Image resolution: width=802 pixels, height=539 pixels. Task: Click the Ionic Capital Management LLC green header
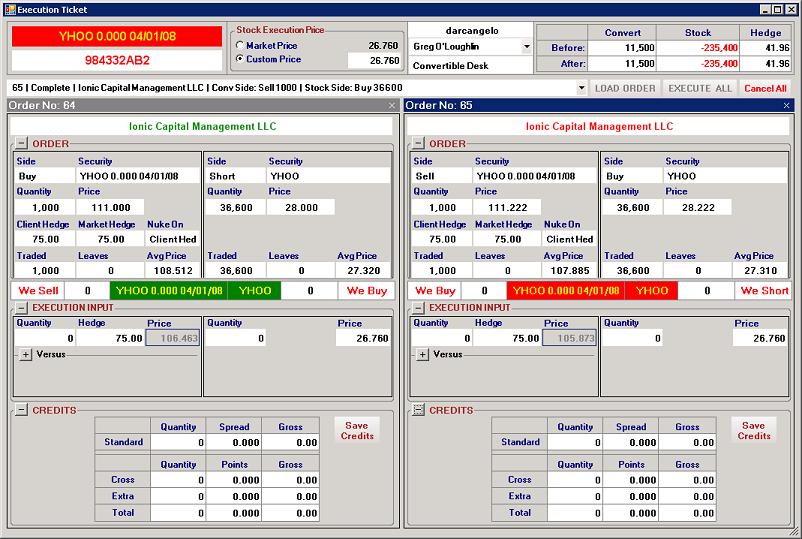click(x=202, y=126)
